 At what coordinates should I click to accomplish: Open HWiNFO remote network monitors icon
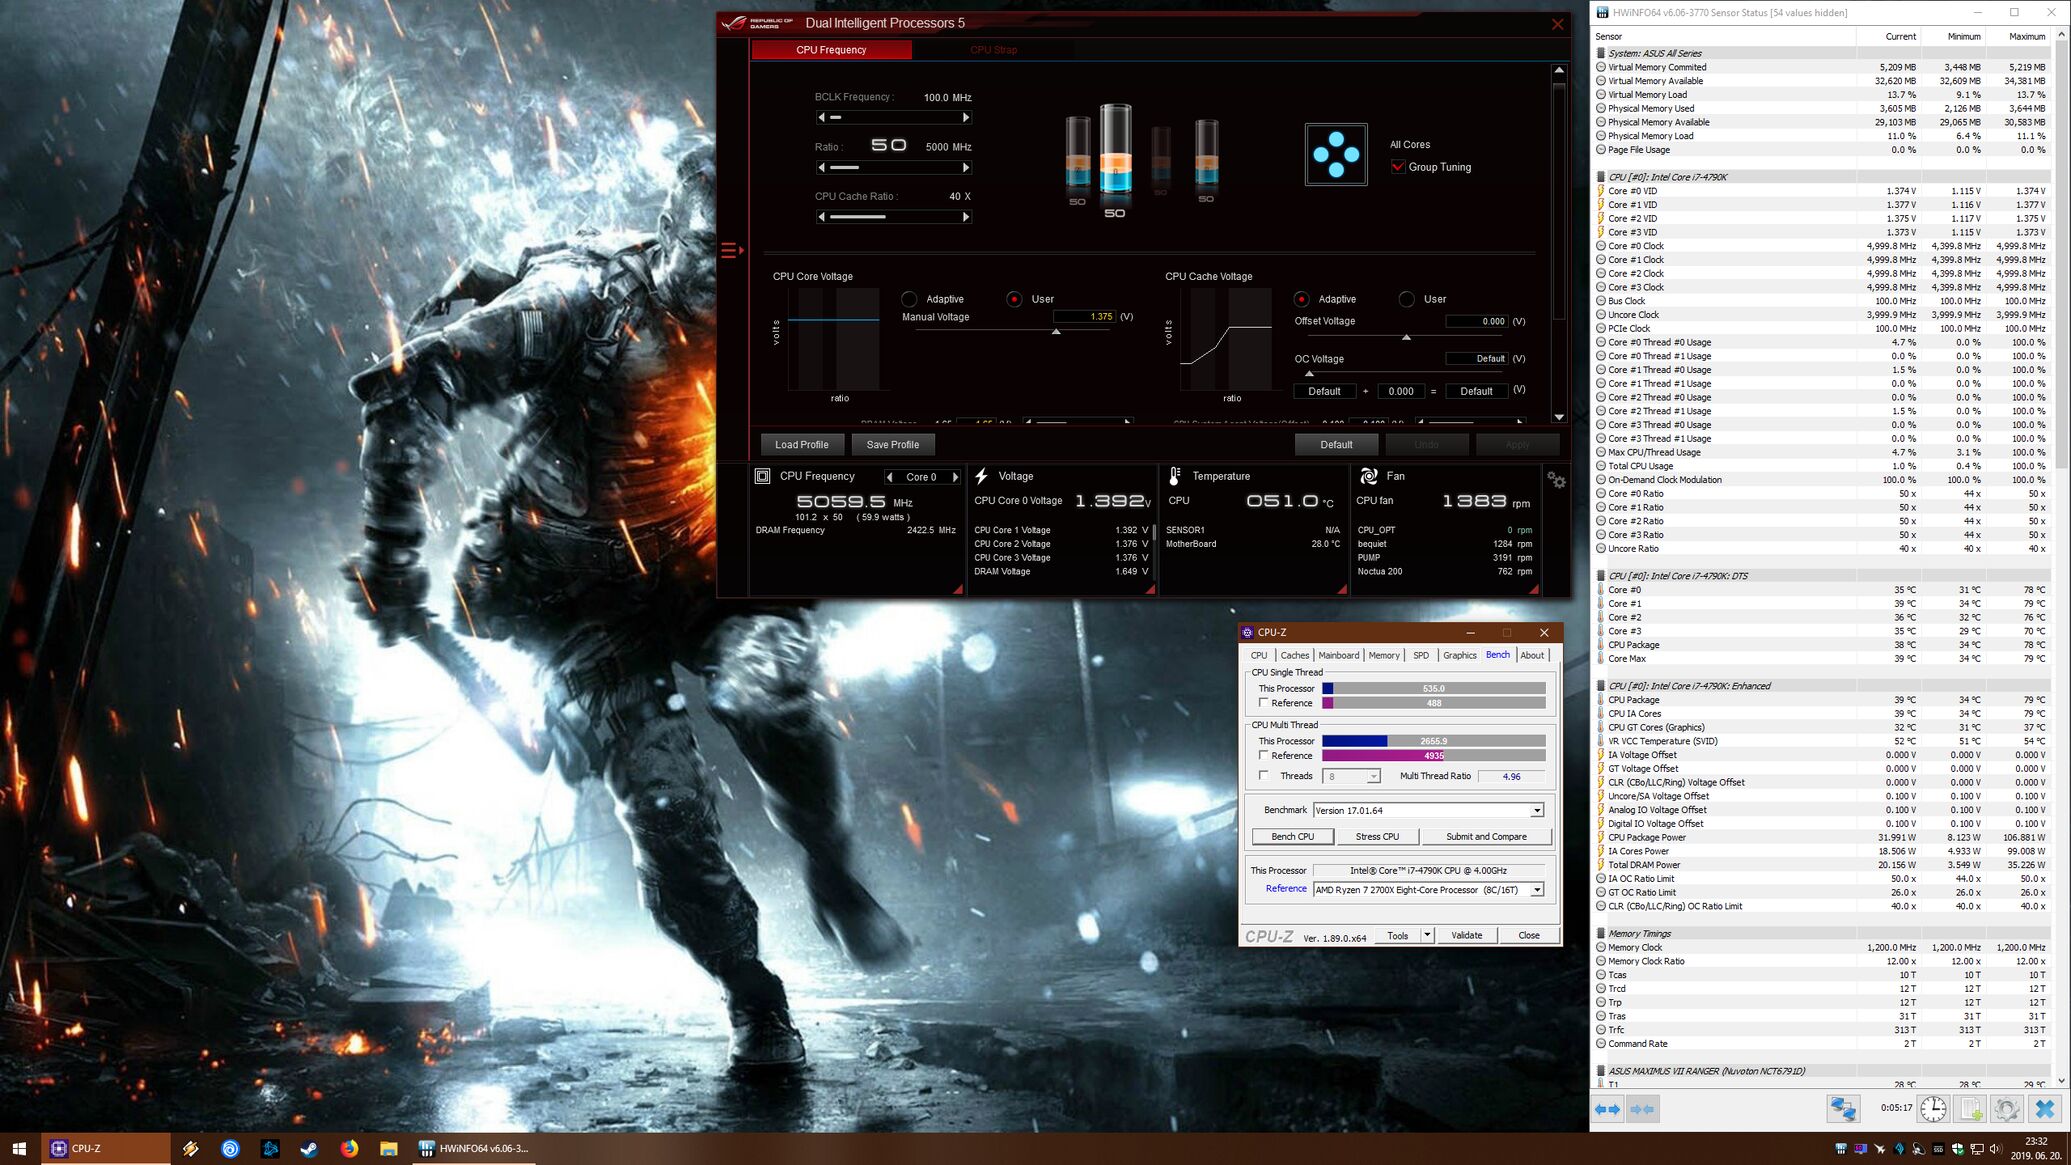[1842, 1109]
